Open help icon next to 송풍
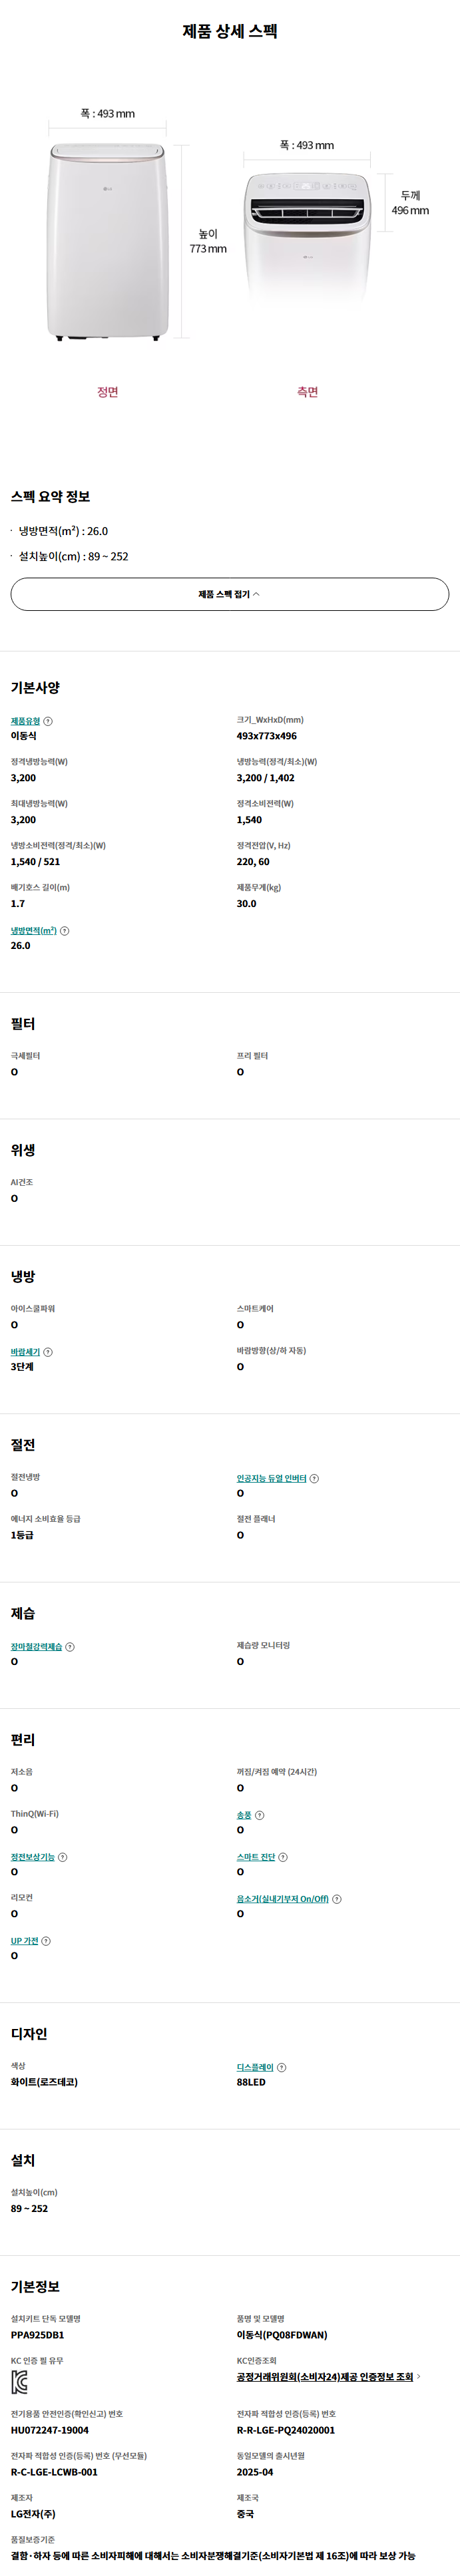This screenshot has height=2576, width=460. coord(259,1815)
